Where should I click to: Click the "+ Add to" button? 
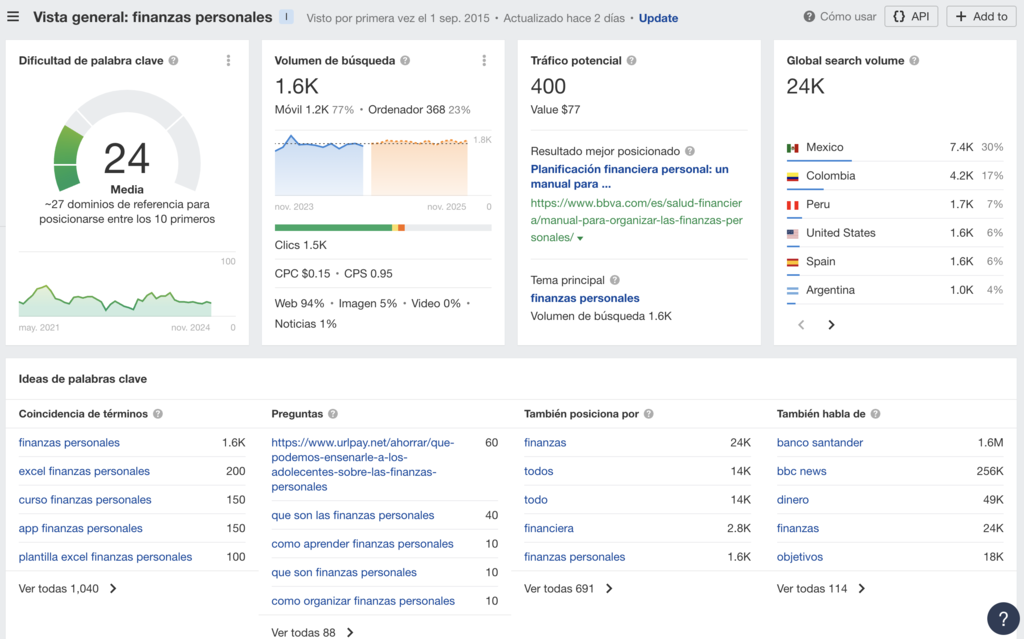tap(981, 16)
